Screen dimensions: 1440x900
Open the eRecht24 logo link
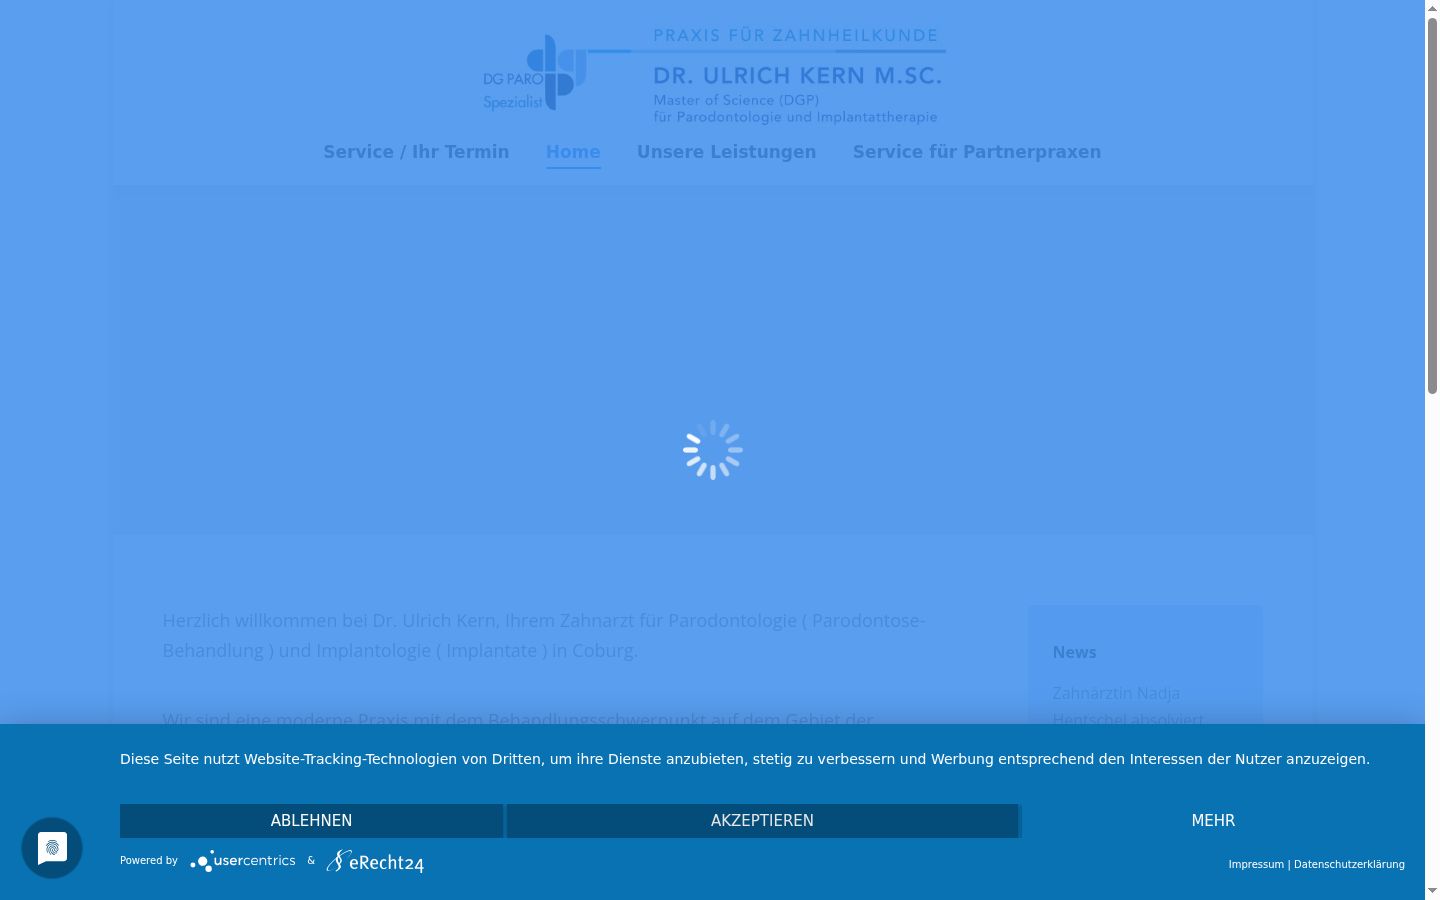375,861
